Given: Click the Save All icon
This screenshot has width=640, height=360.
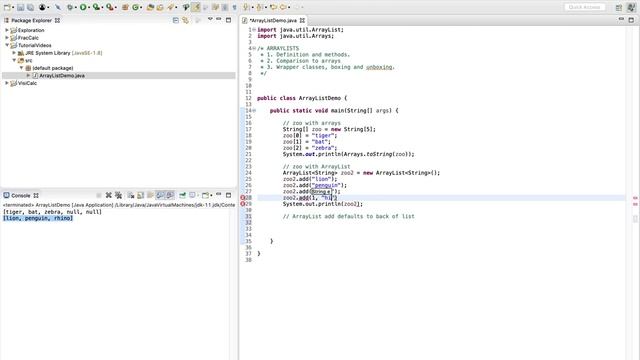Looking at the screenshot, I should [x=30, y=7].
